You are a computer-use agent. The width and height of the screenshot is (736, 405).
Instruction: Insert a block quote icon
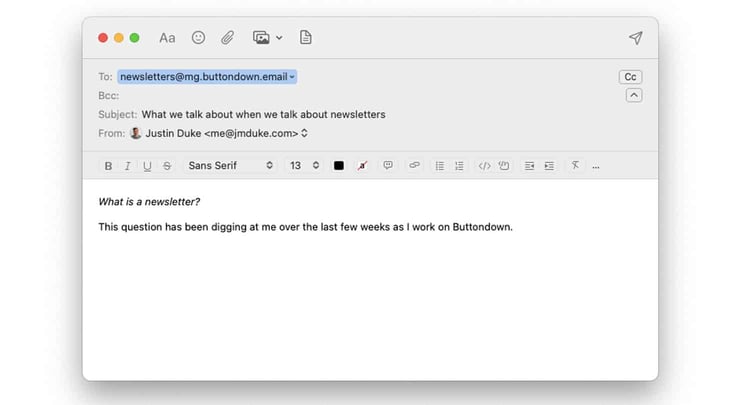(388, 165)
